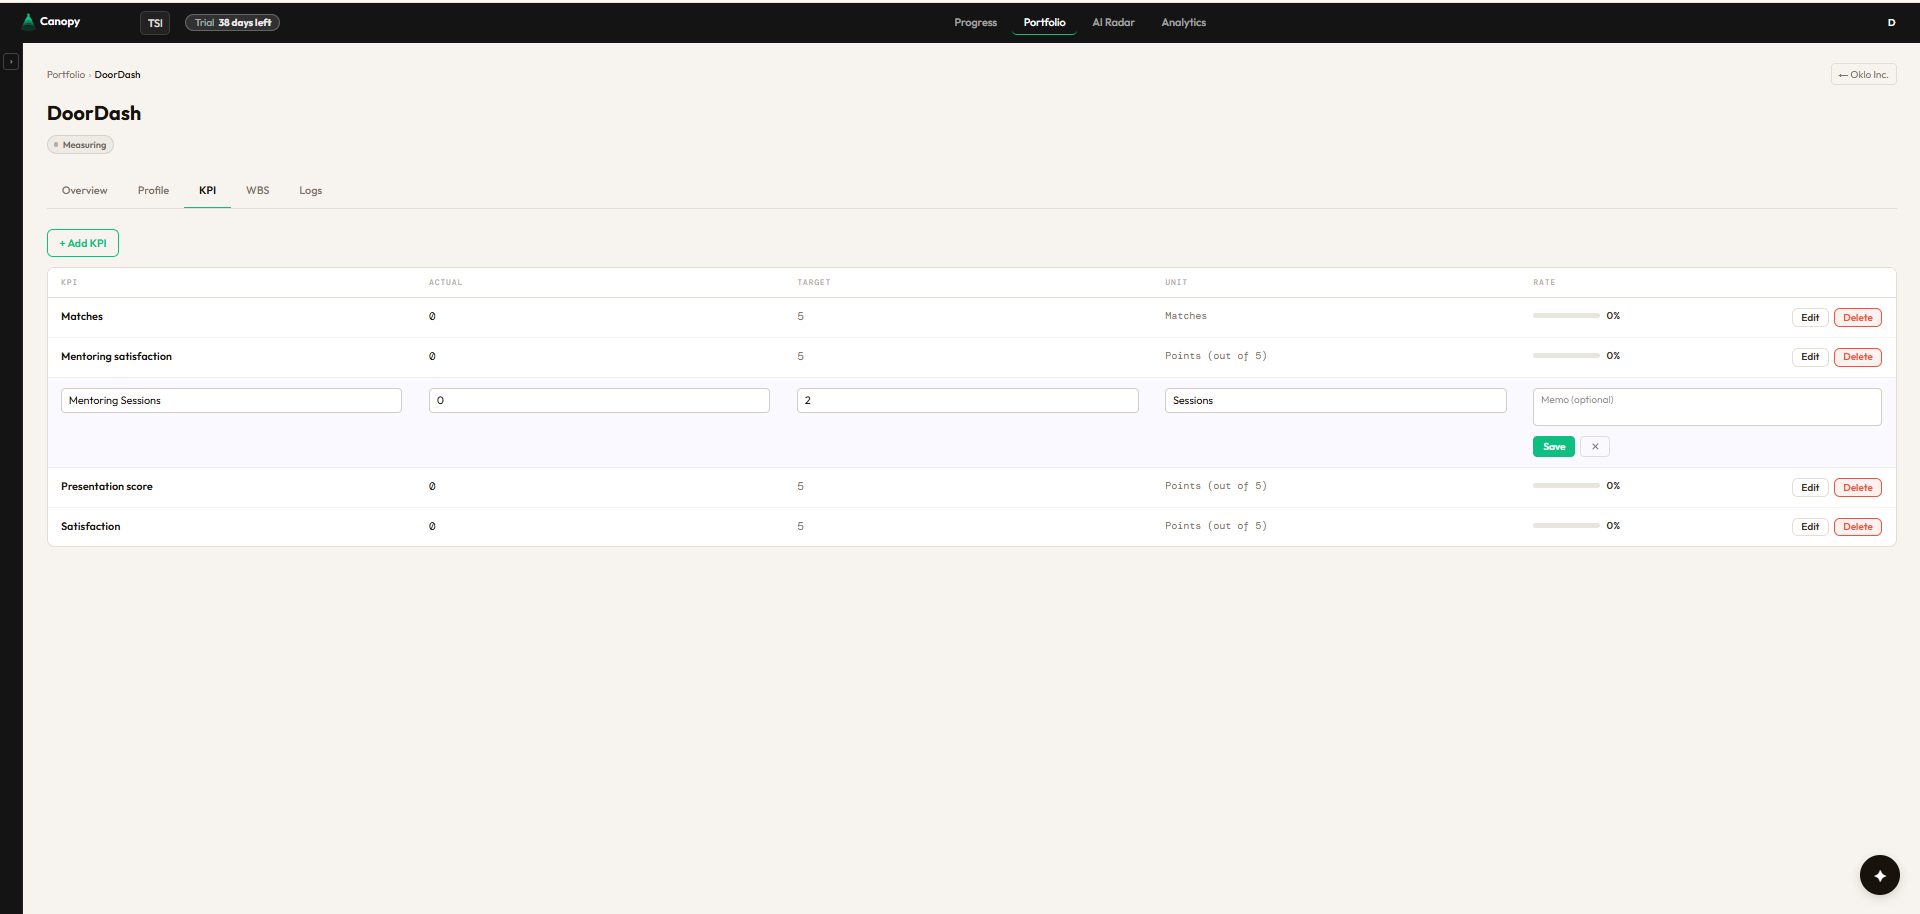This screenshot has width=1920, height=914.
Task: Switch to the Logs tab
Action: [x=310, y=190]
